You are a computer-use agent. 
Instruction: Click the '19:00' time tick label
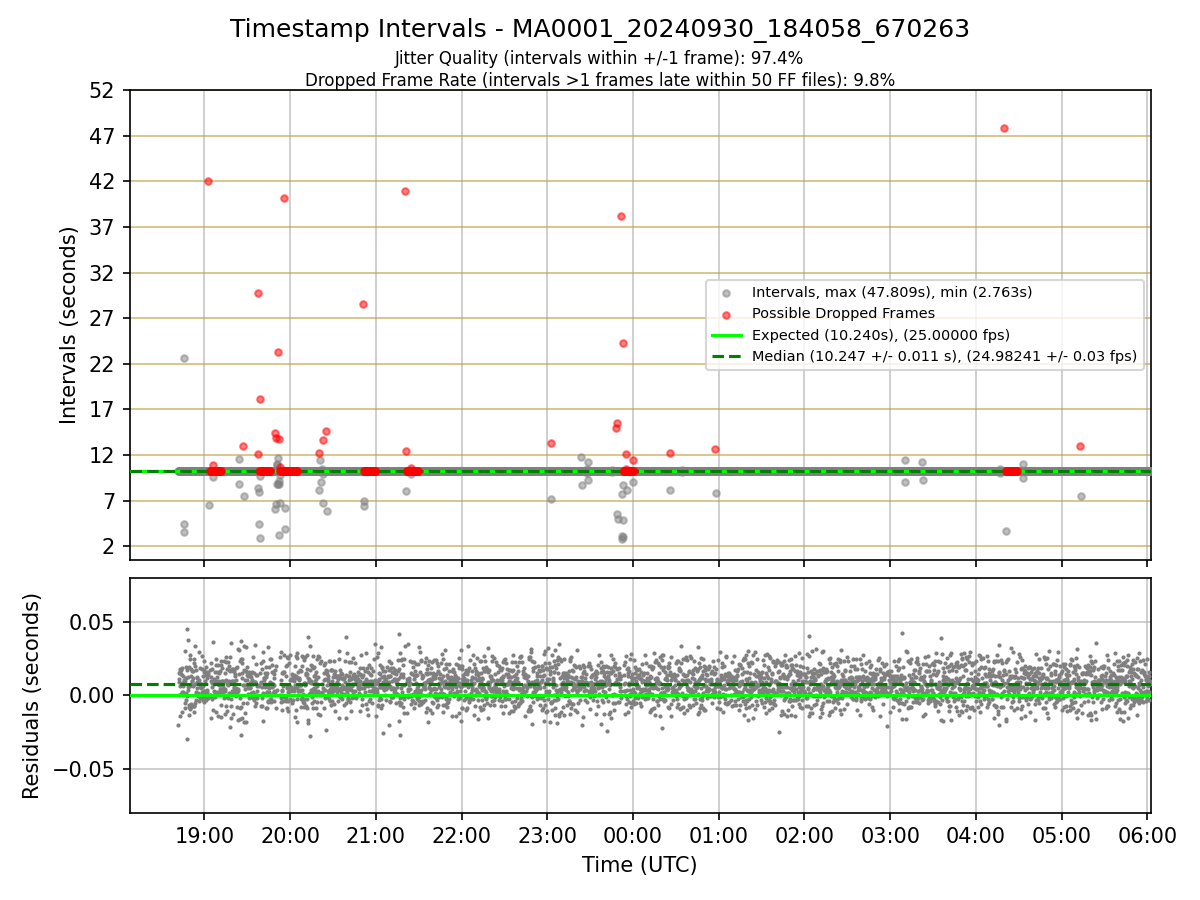[x=204, y=835]
